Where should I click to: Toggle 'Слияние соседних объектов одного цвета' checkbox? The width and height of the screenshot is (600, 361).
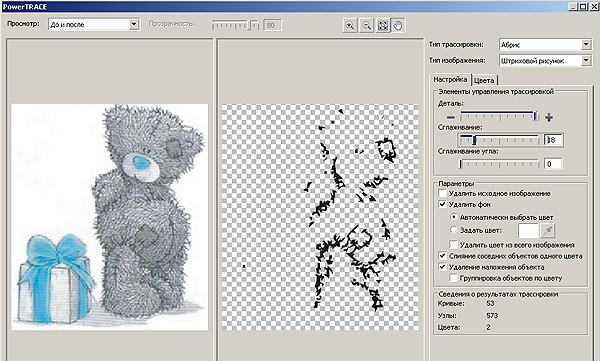[442, 255]
